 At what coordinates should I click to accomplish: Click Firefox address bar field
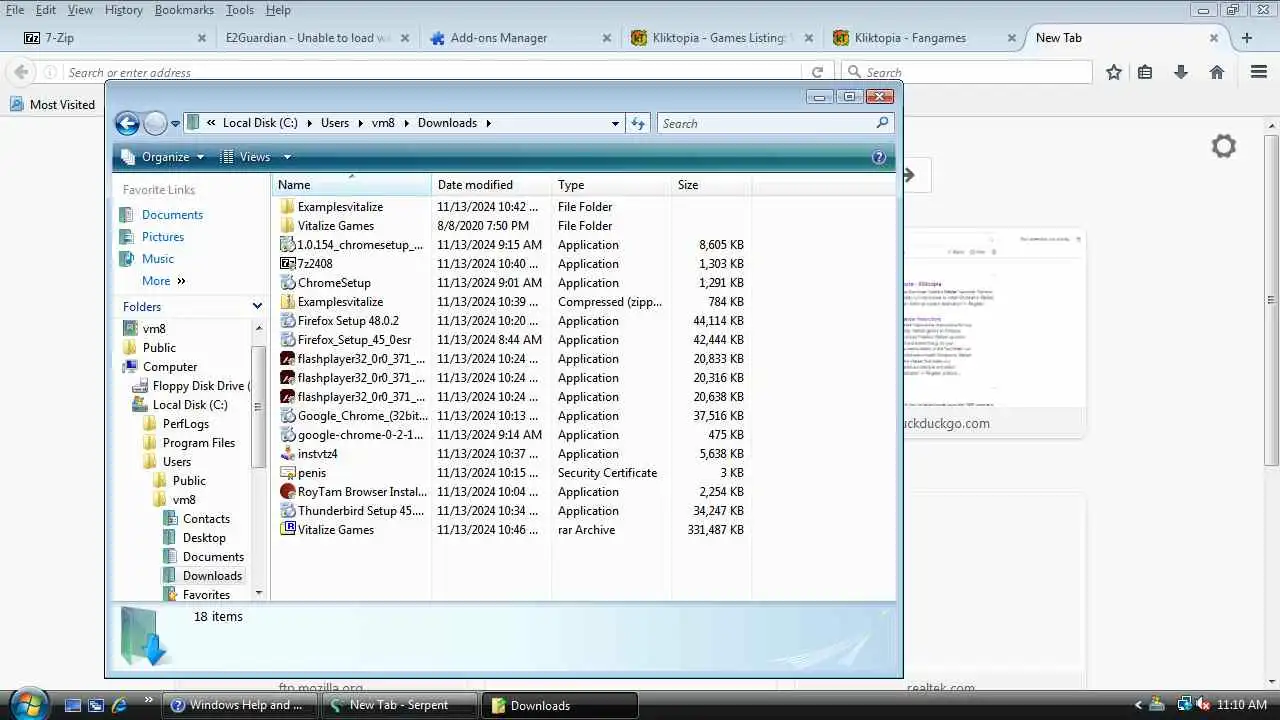tap(432, 72)
